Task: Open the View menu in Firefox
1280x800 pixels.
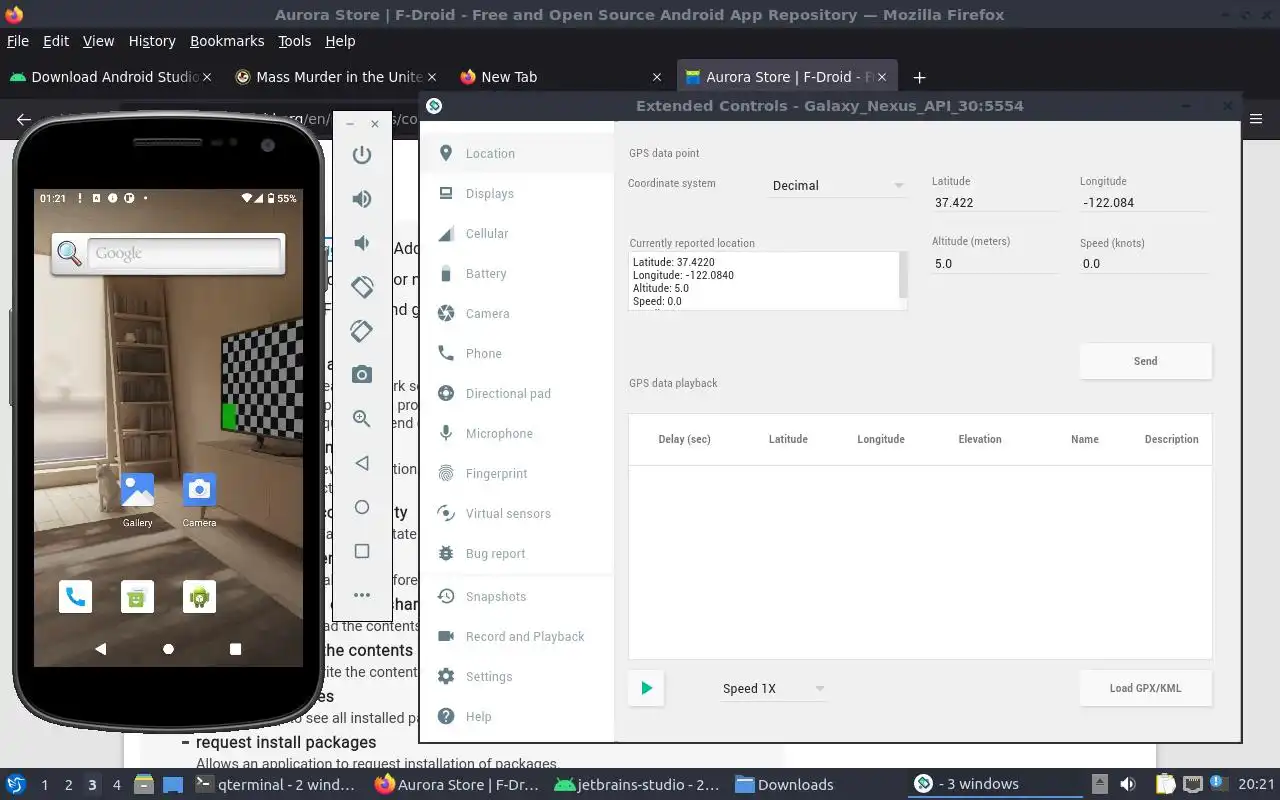Action: (98, 41)
